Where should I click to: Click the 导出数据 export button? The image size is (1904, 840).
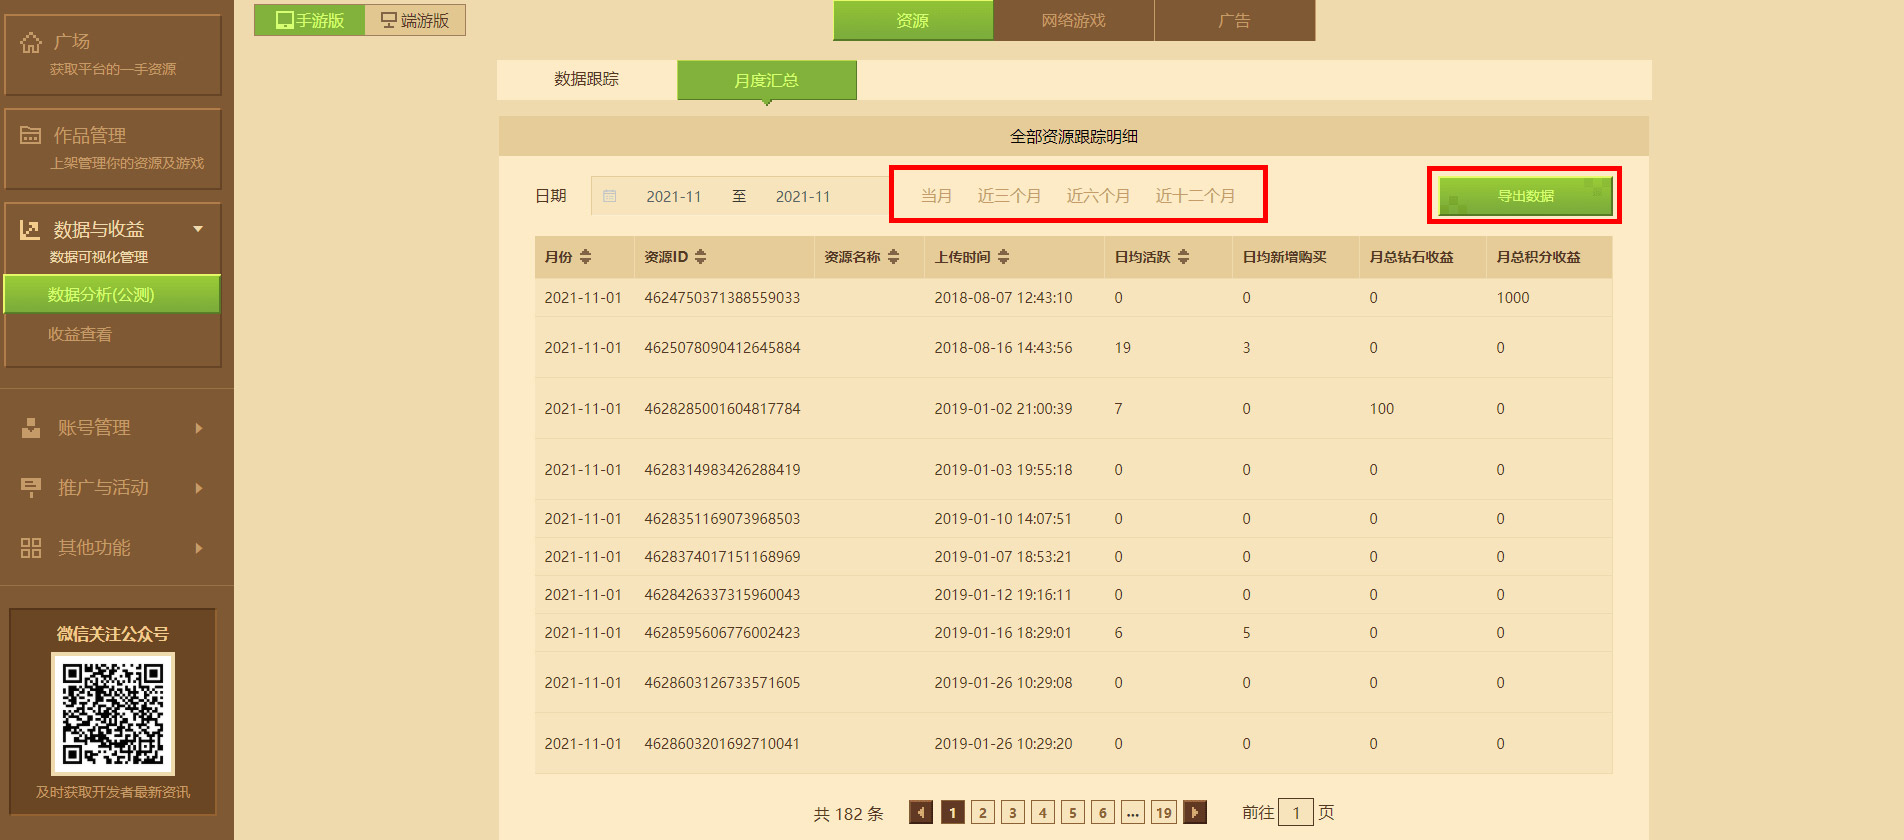coord(1525,196)
